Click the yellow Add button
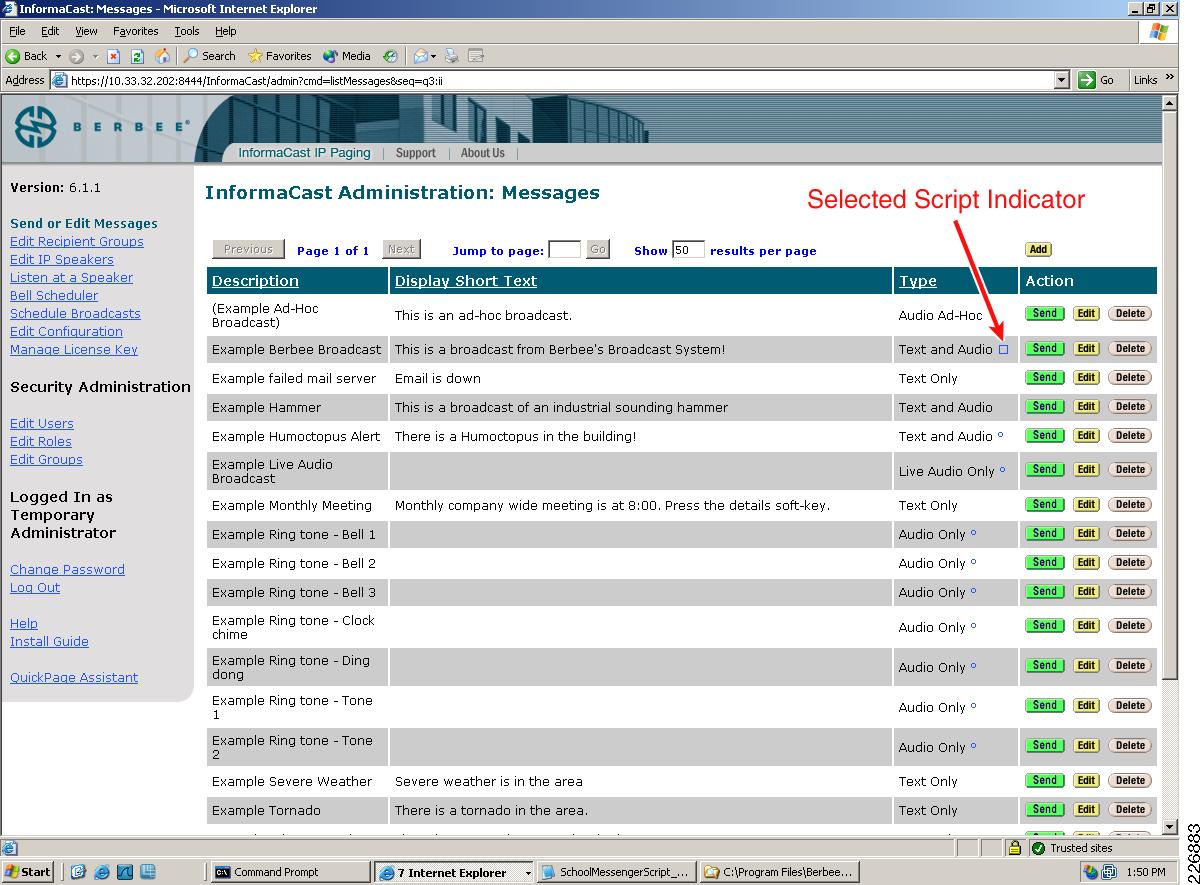The image size is (1201, 885). pyautogui.click(x=1038, y=250)
